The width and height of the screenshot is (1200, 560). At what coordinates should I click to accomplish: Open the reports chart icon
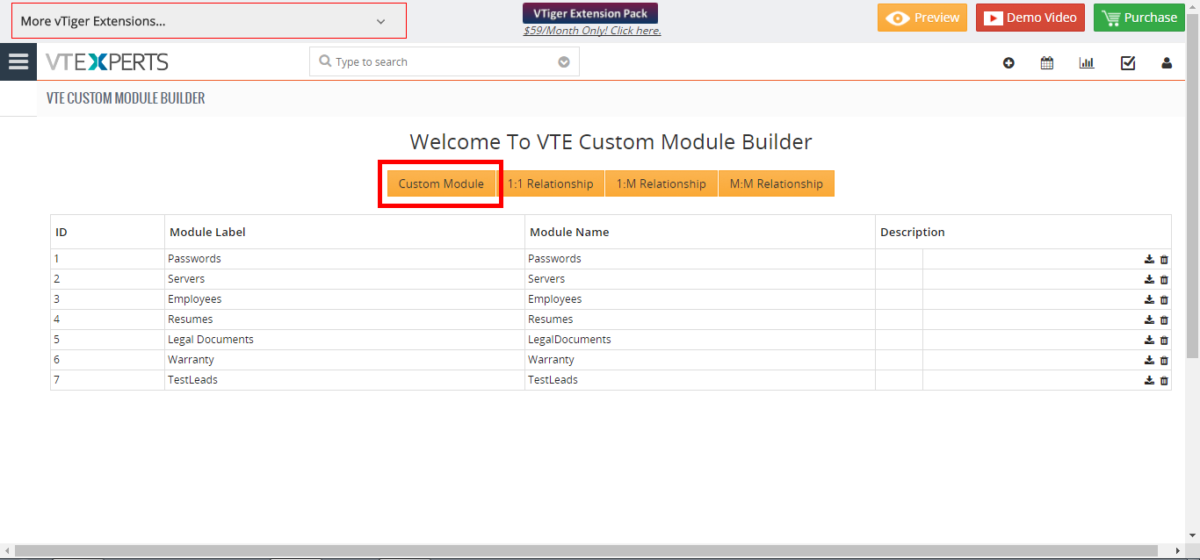click(x=1087, y=63)
